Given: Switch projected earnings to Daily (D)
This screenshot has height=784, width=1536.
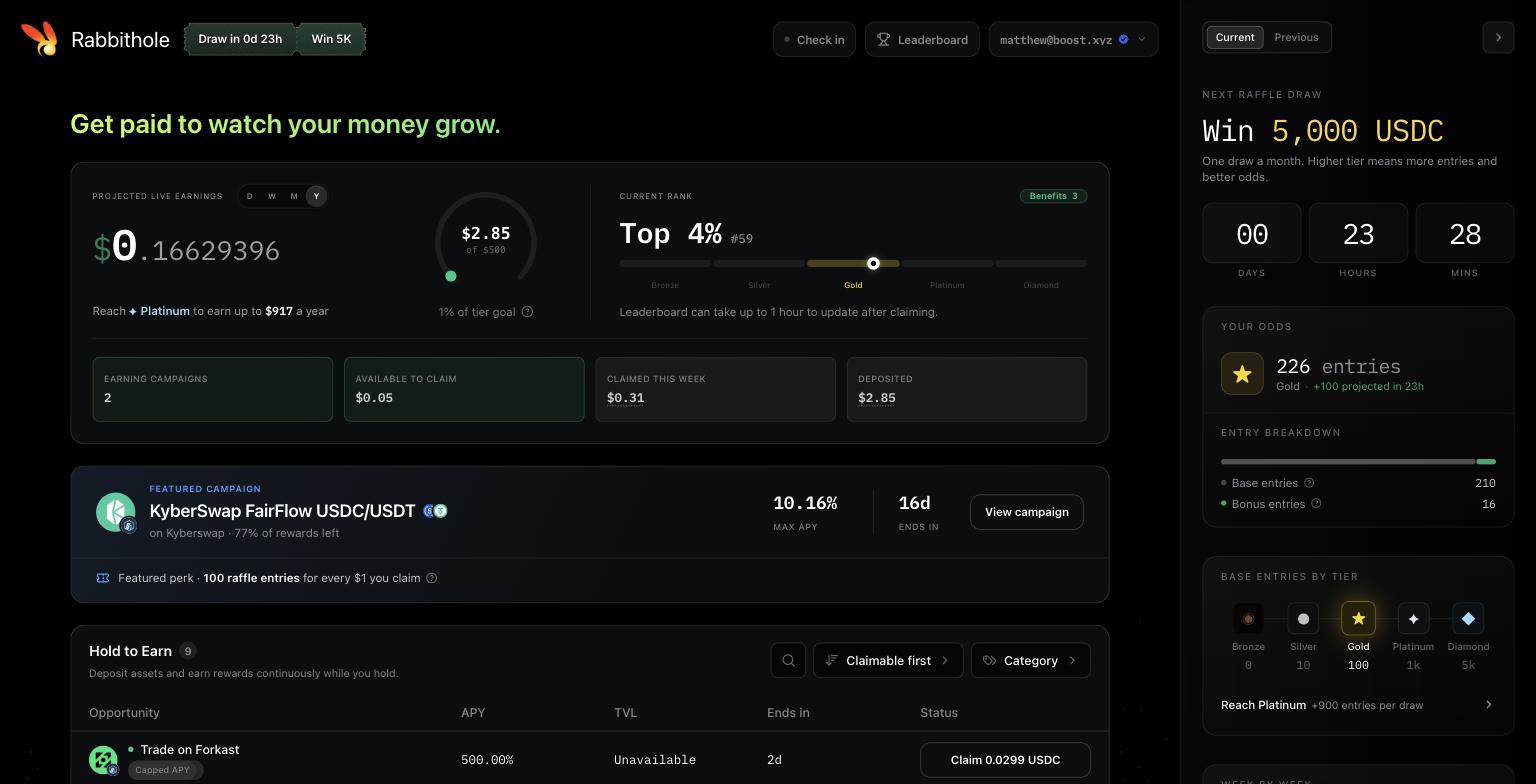Looking at the screenshot, I should [250, 196].
